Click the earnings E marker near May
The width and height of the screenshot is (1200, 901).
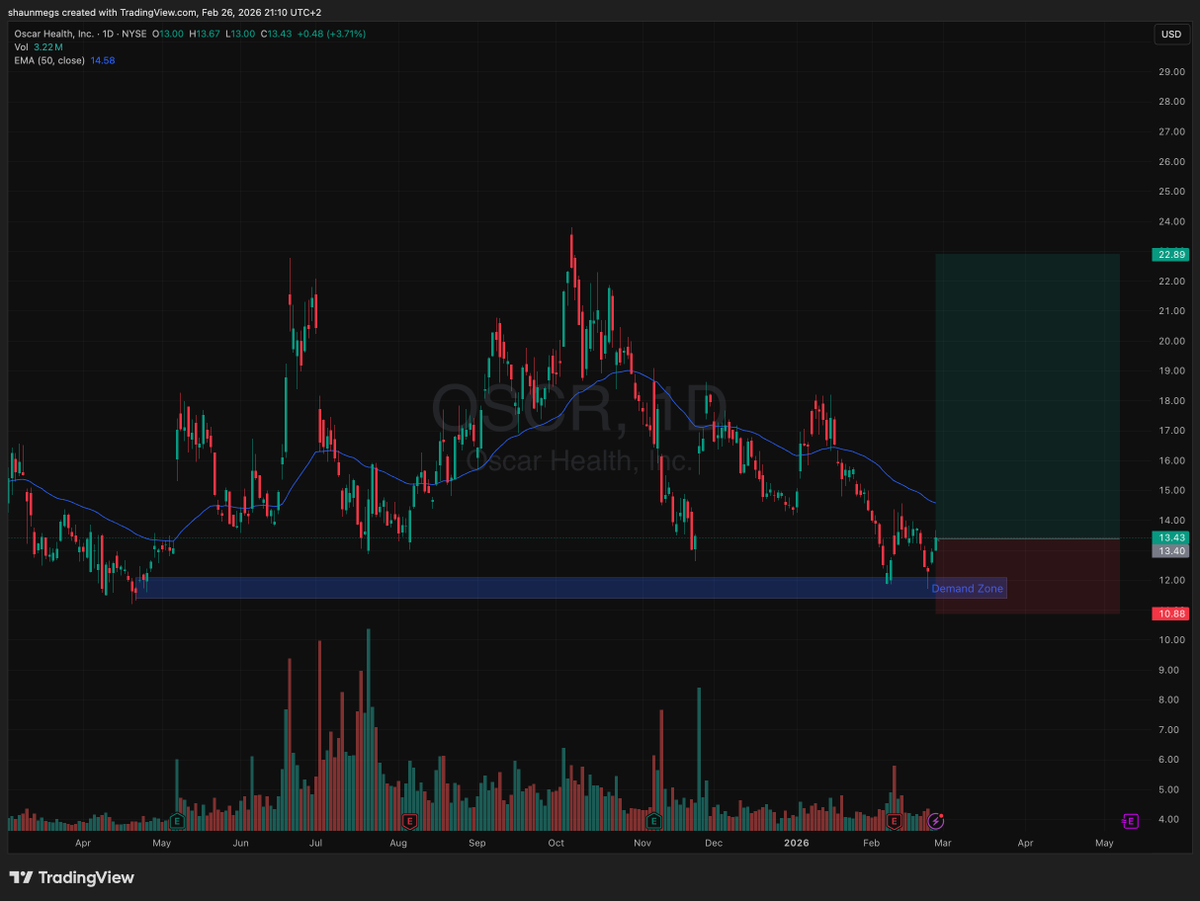click(177, 821)
